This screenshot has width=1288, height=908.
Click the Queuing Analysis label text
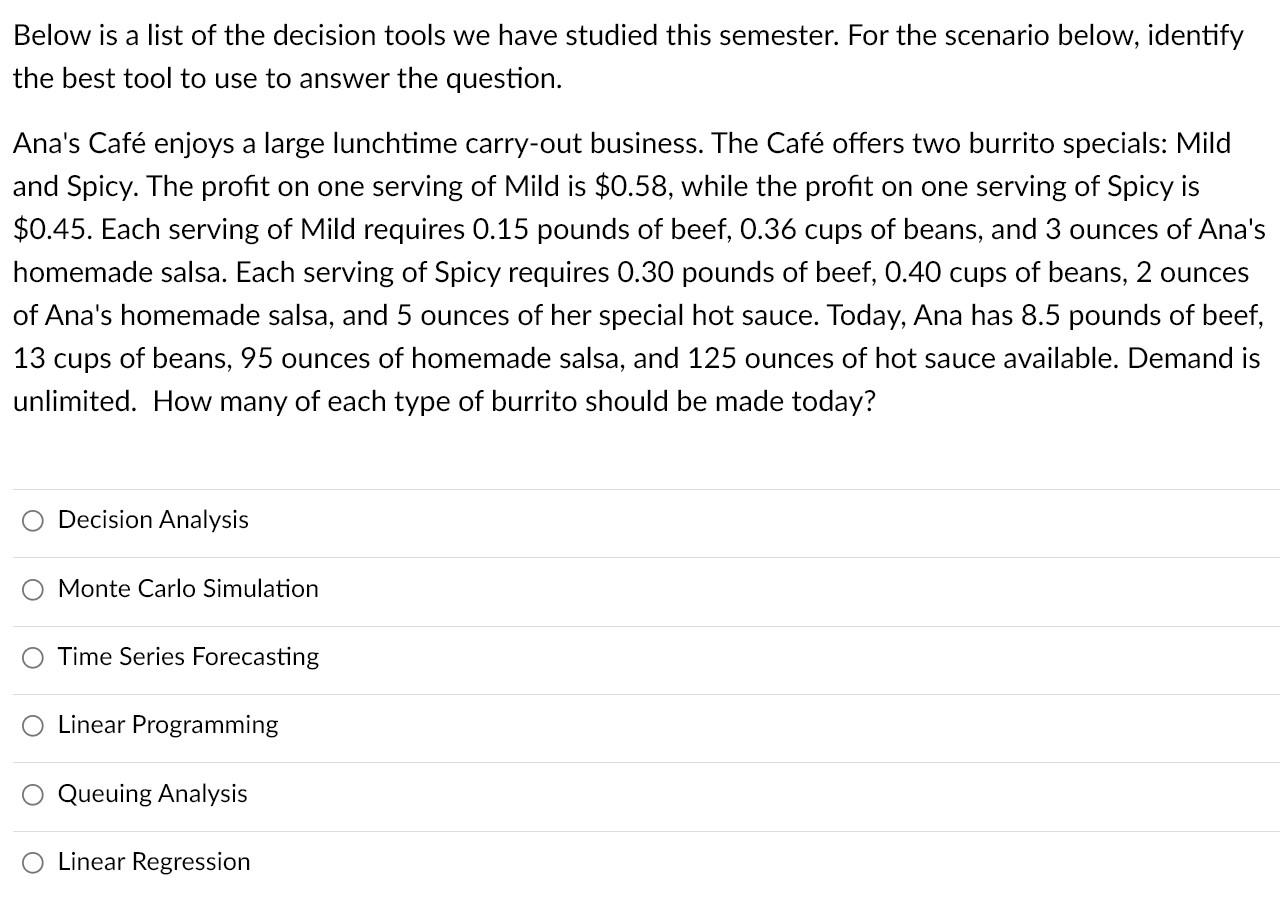(153, 794)
